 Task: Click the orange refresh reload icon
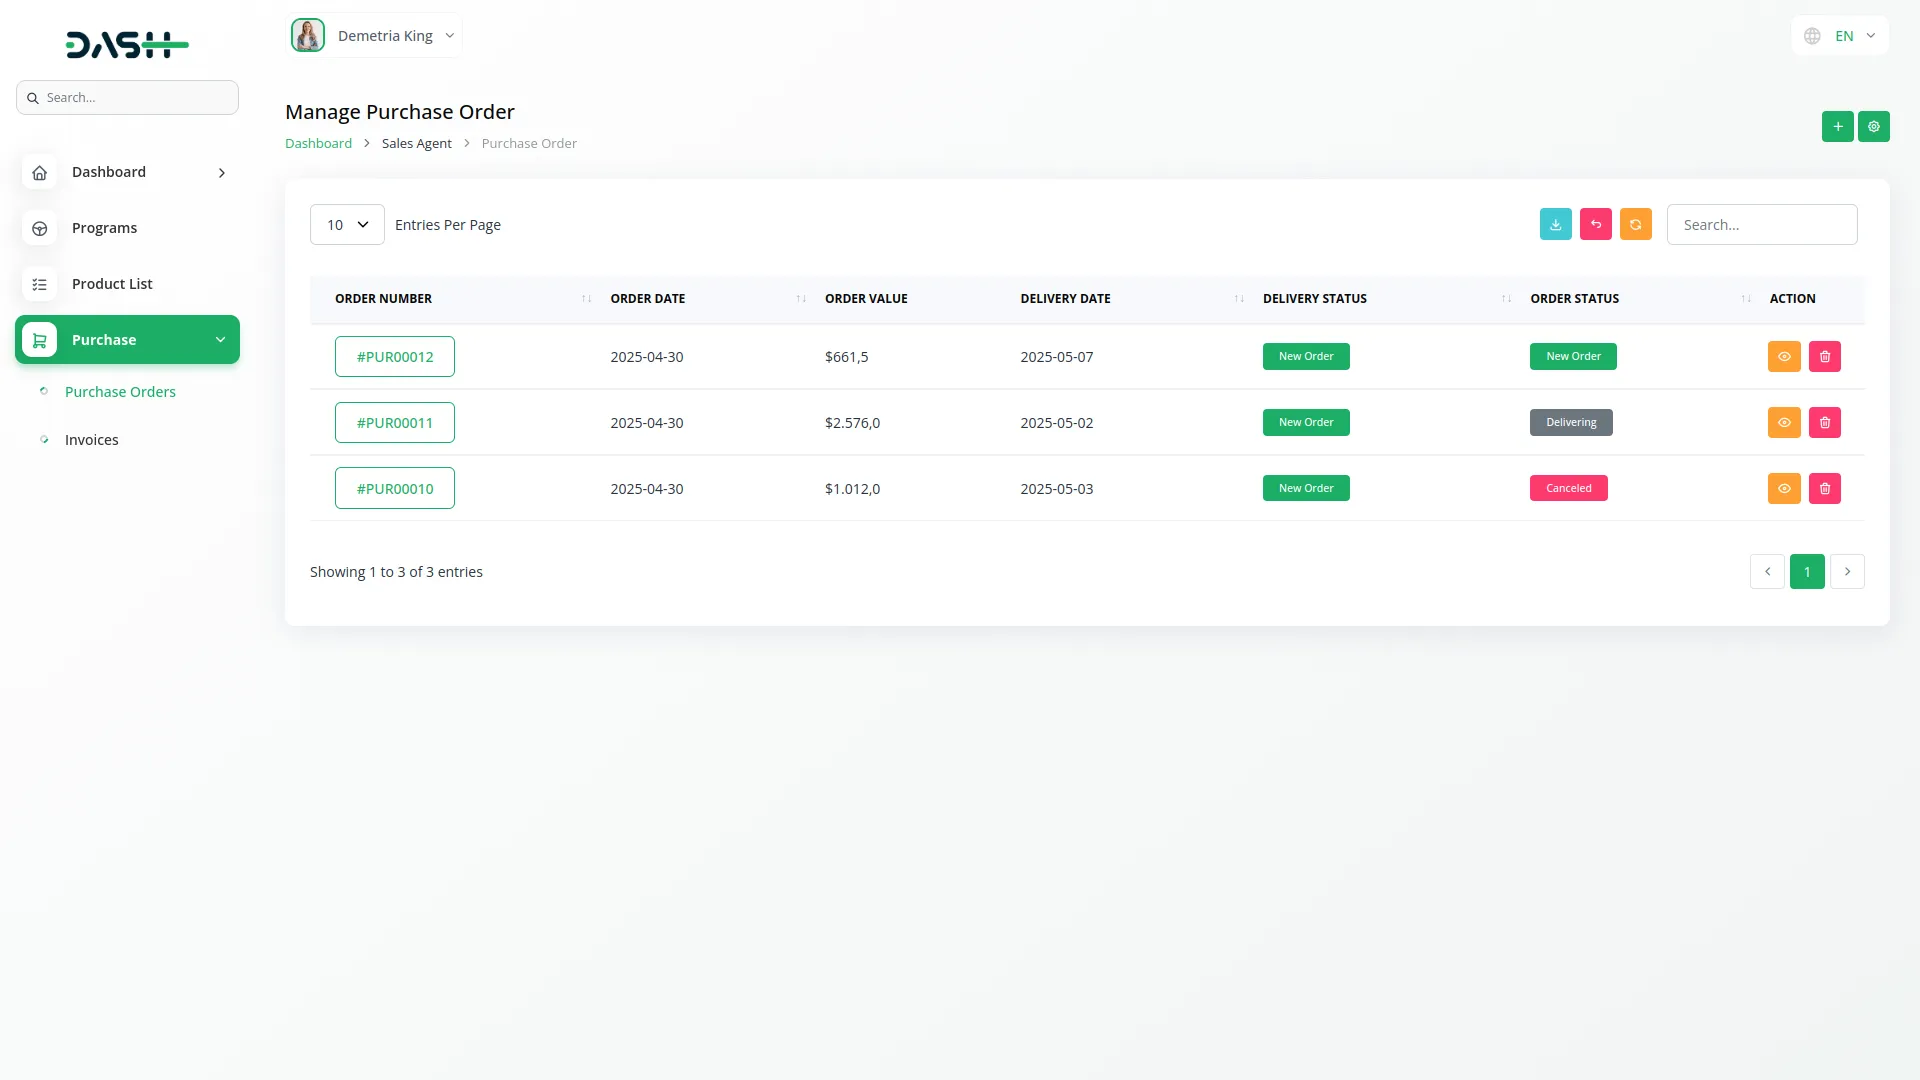tap(1635, 225)
